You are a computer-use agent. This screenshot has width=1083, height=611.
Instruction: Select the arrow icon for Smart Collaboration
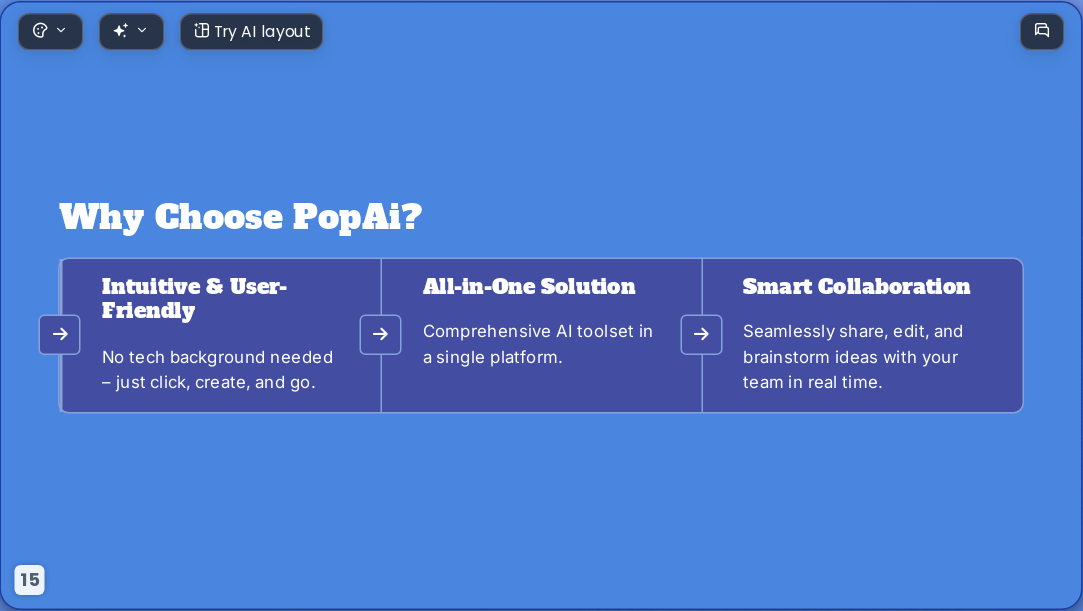701,334
